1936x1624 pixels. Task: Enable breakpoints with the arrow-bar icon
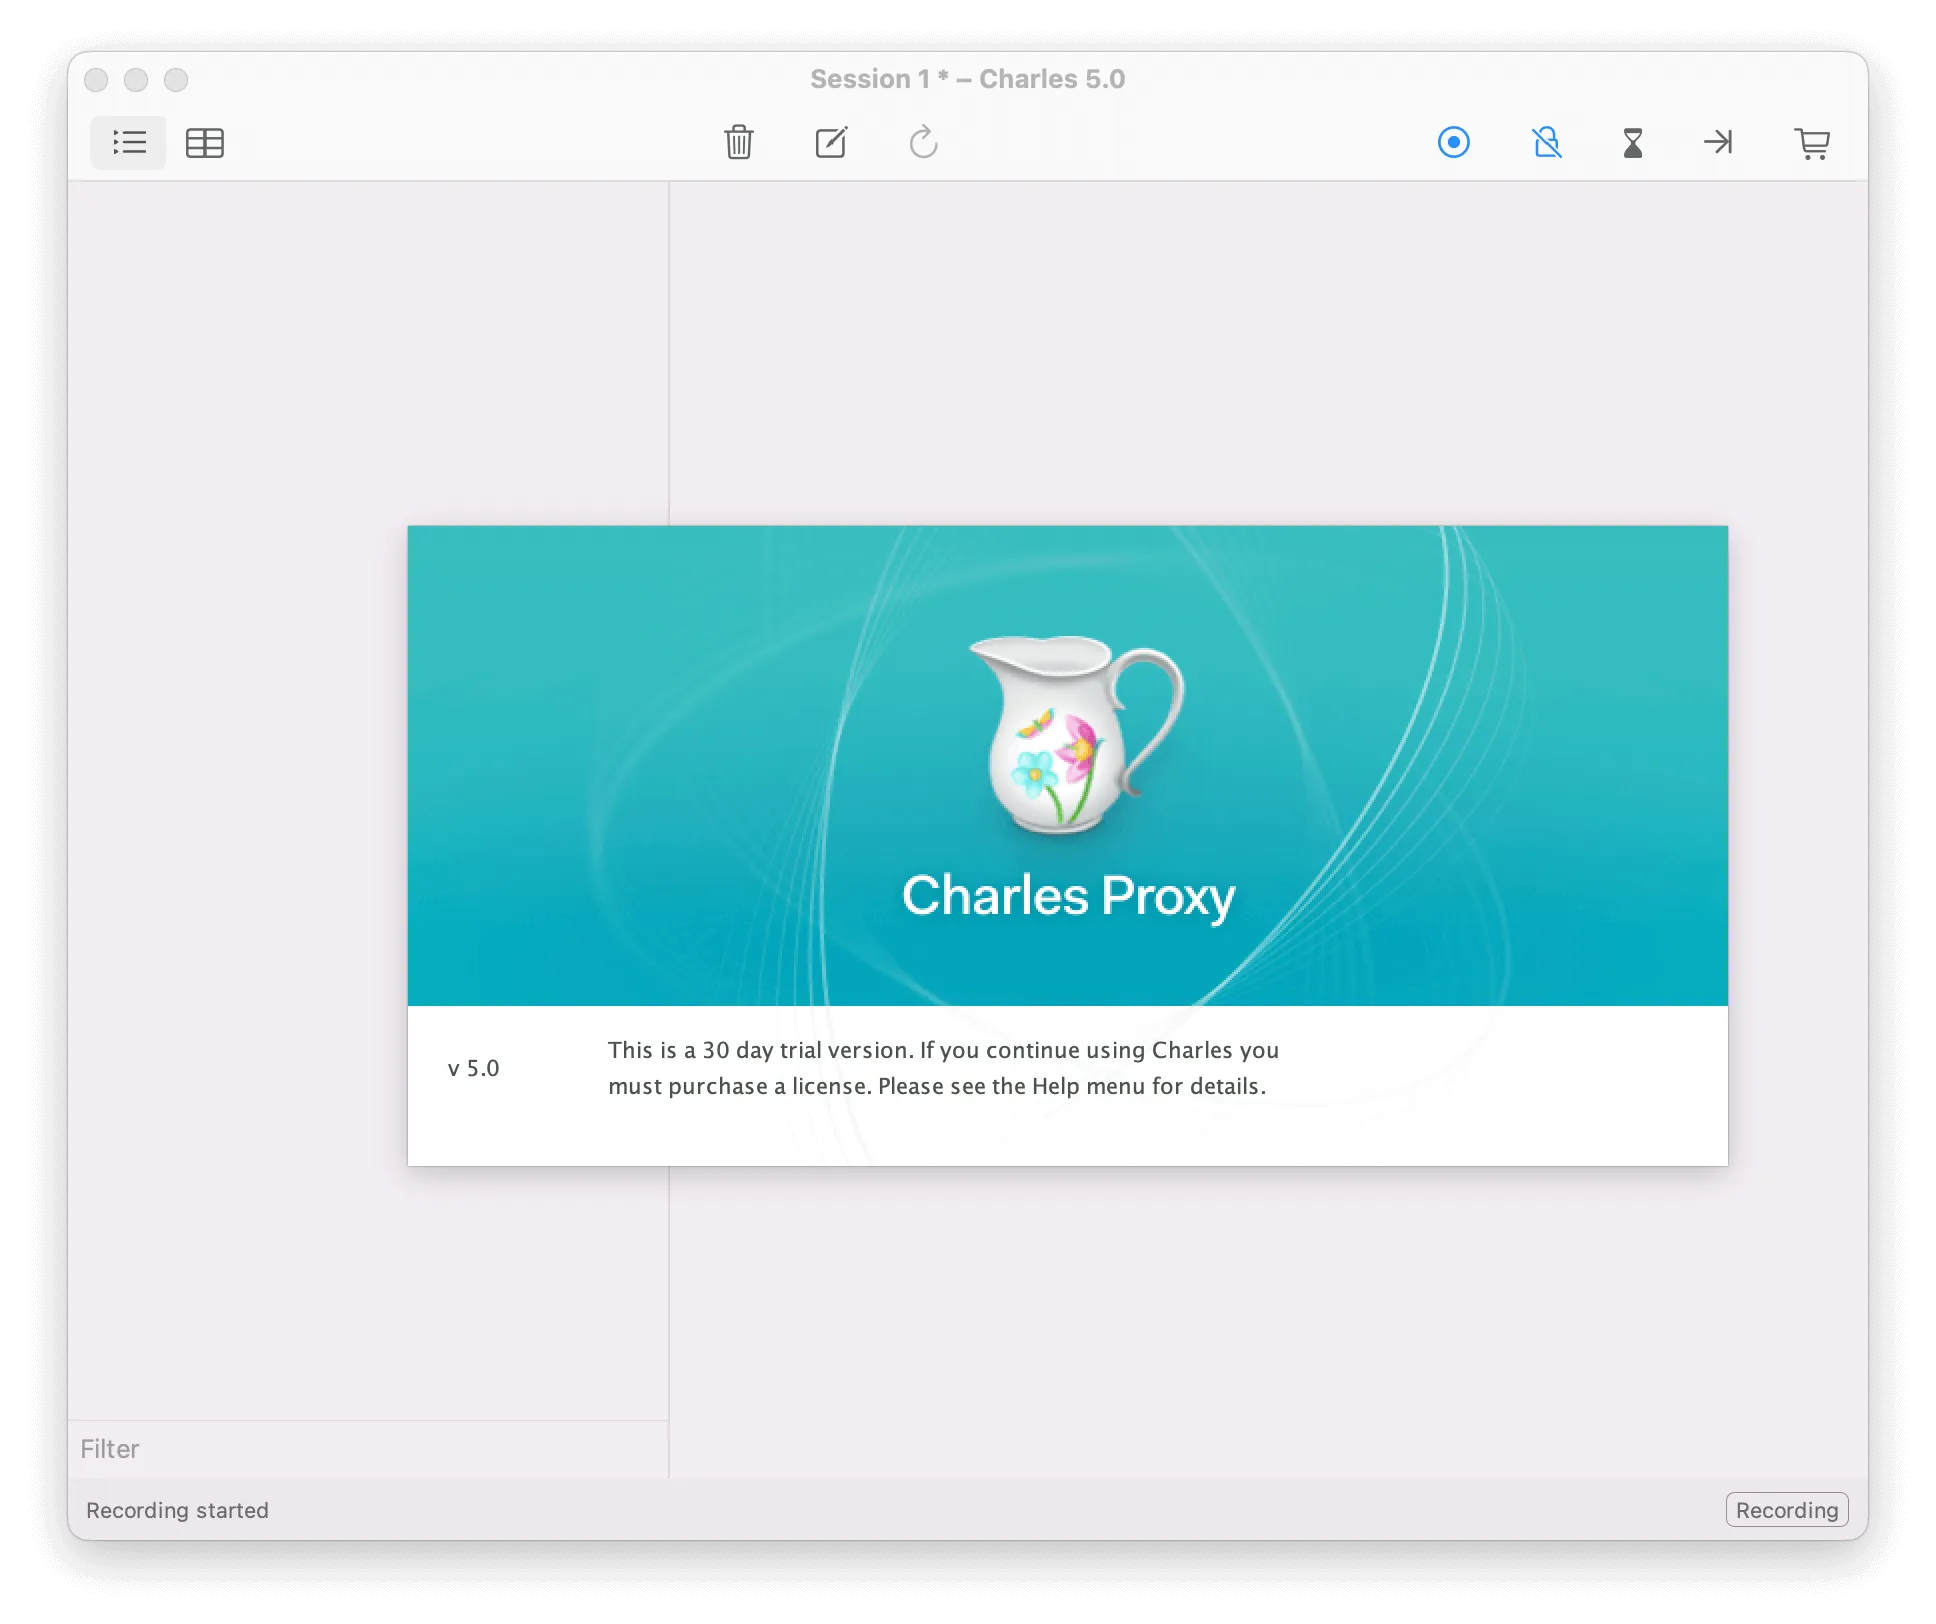coord(1718,142)
